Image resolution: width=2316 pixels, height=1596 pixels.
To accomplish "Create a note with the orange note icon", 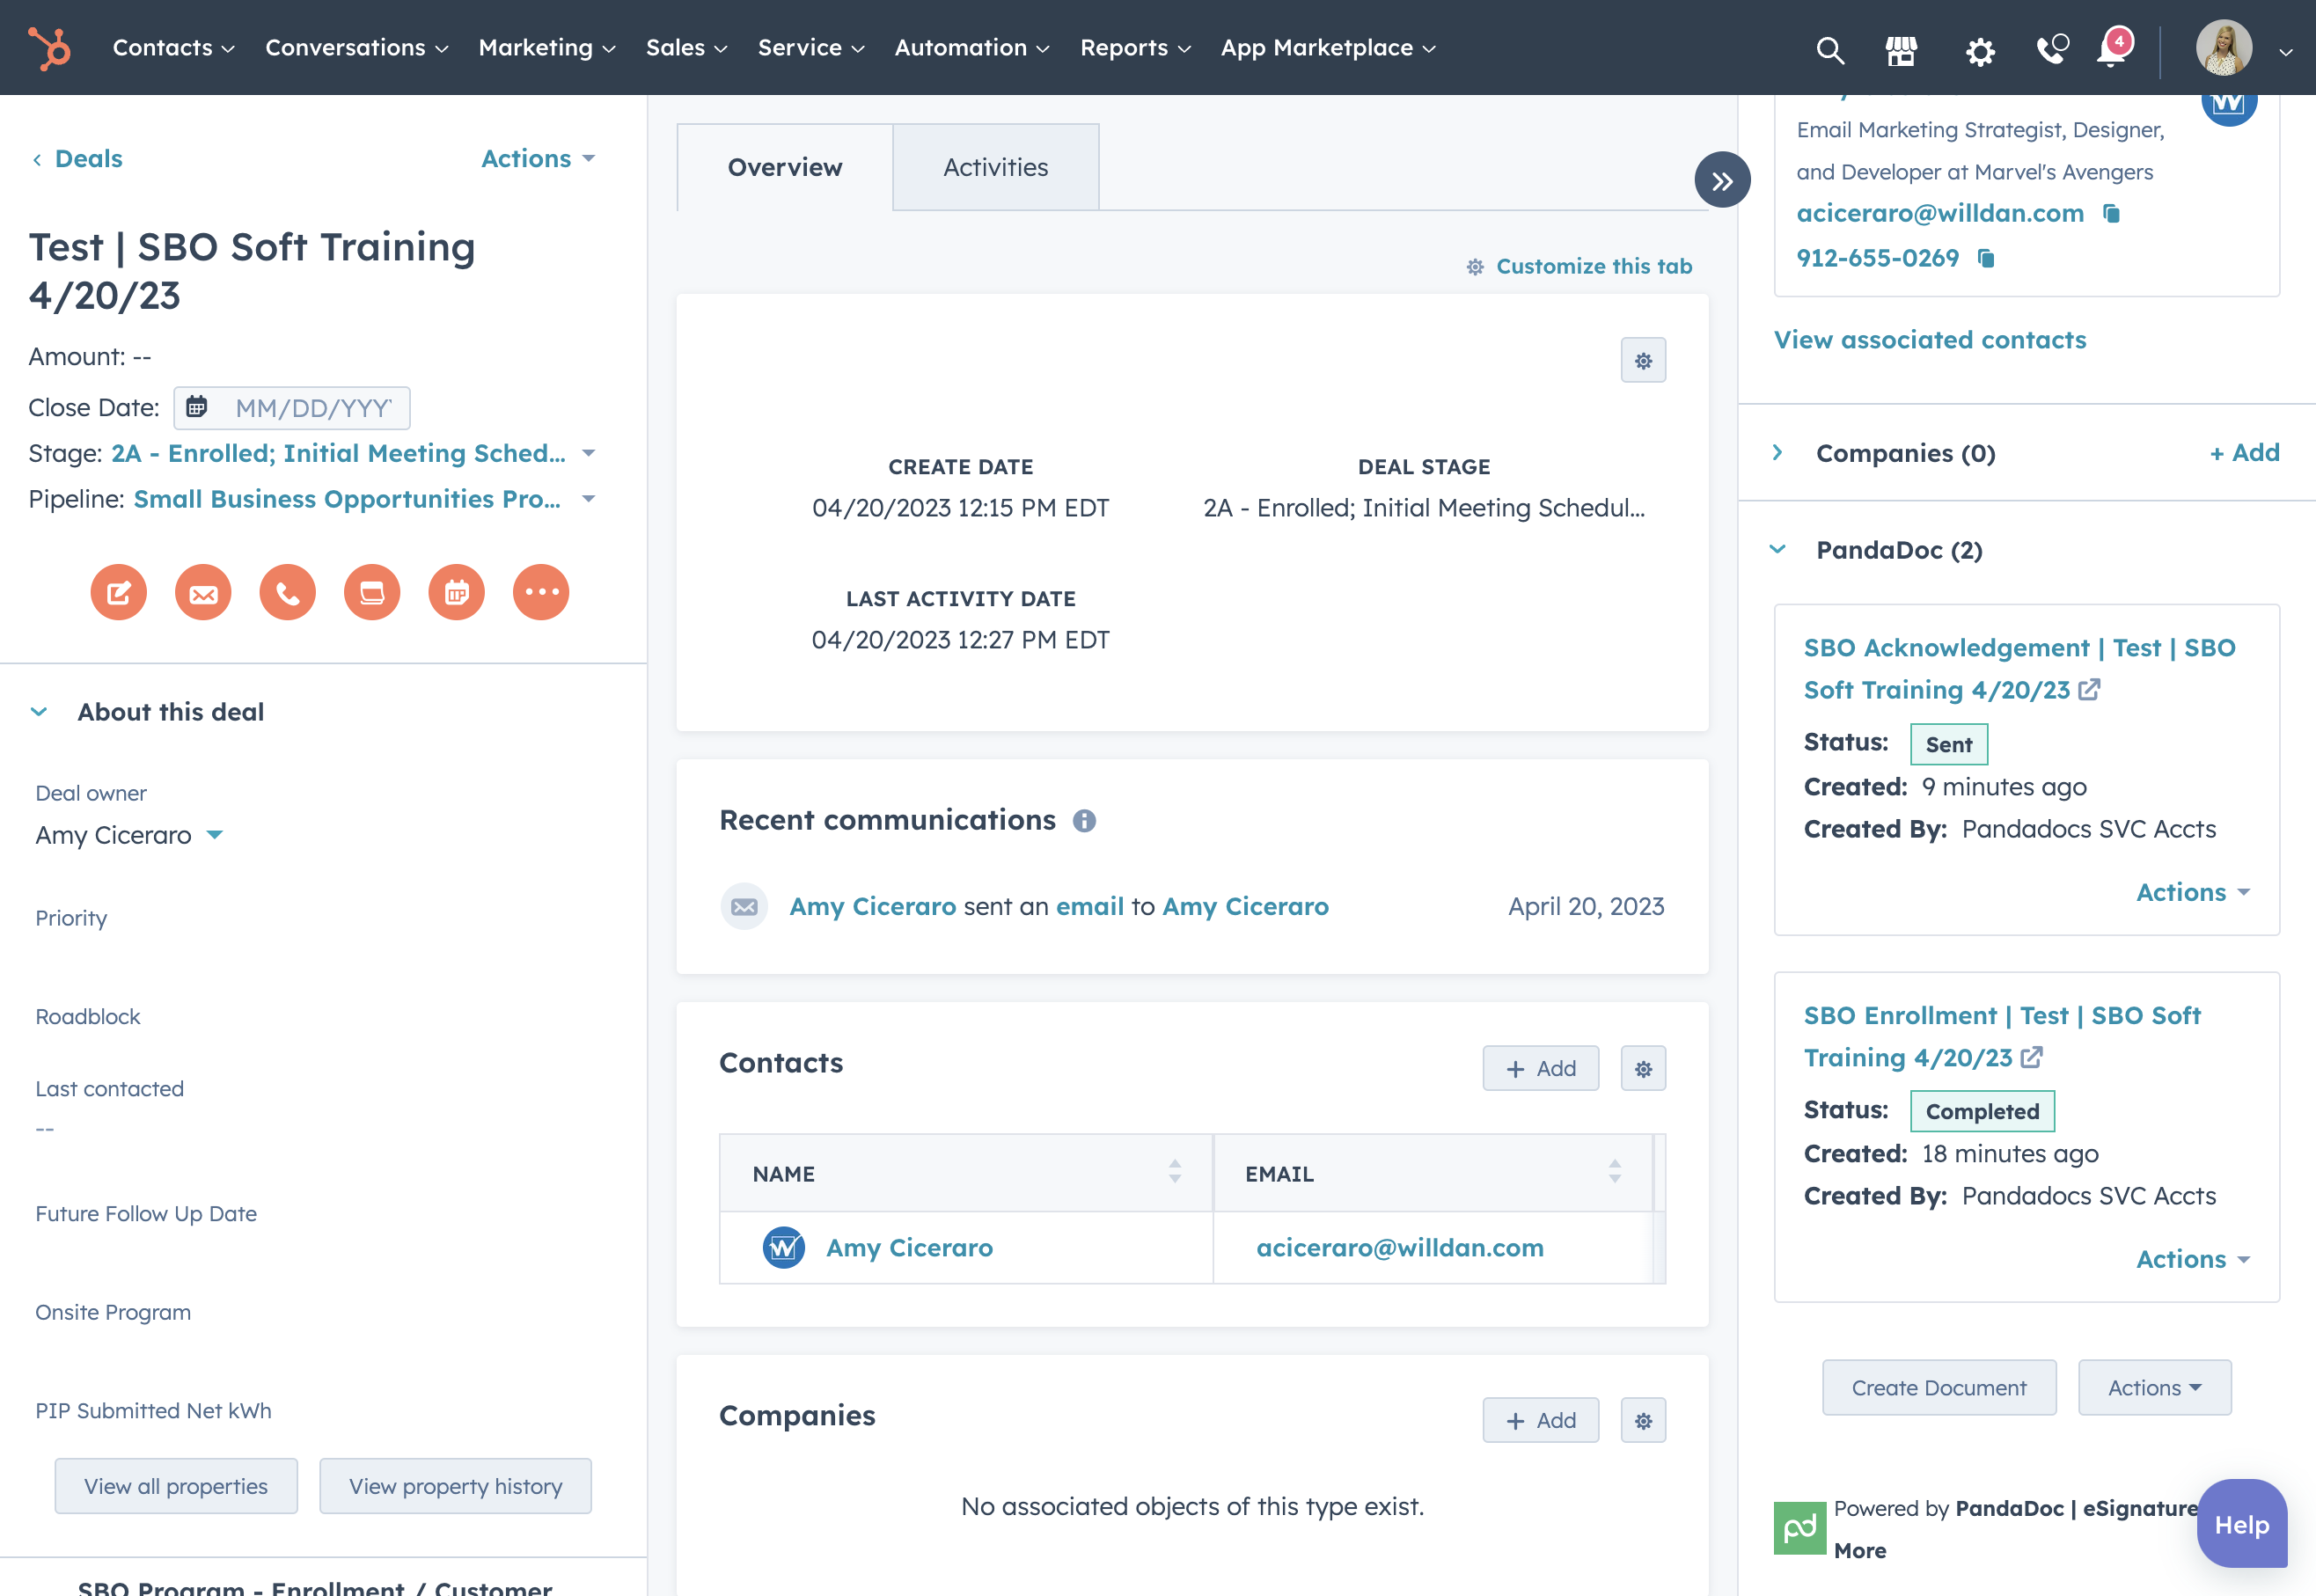I will pos(119,593).
